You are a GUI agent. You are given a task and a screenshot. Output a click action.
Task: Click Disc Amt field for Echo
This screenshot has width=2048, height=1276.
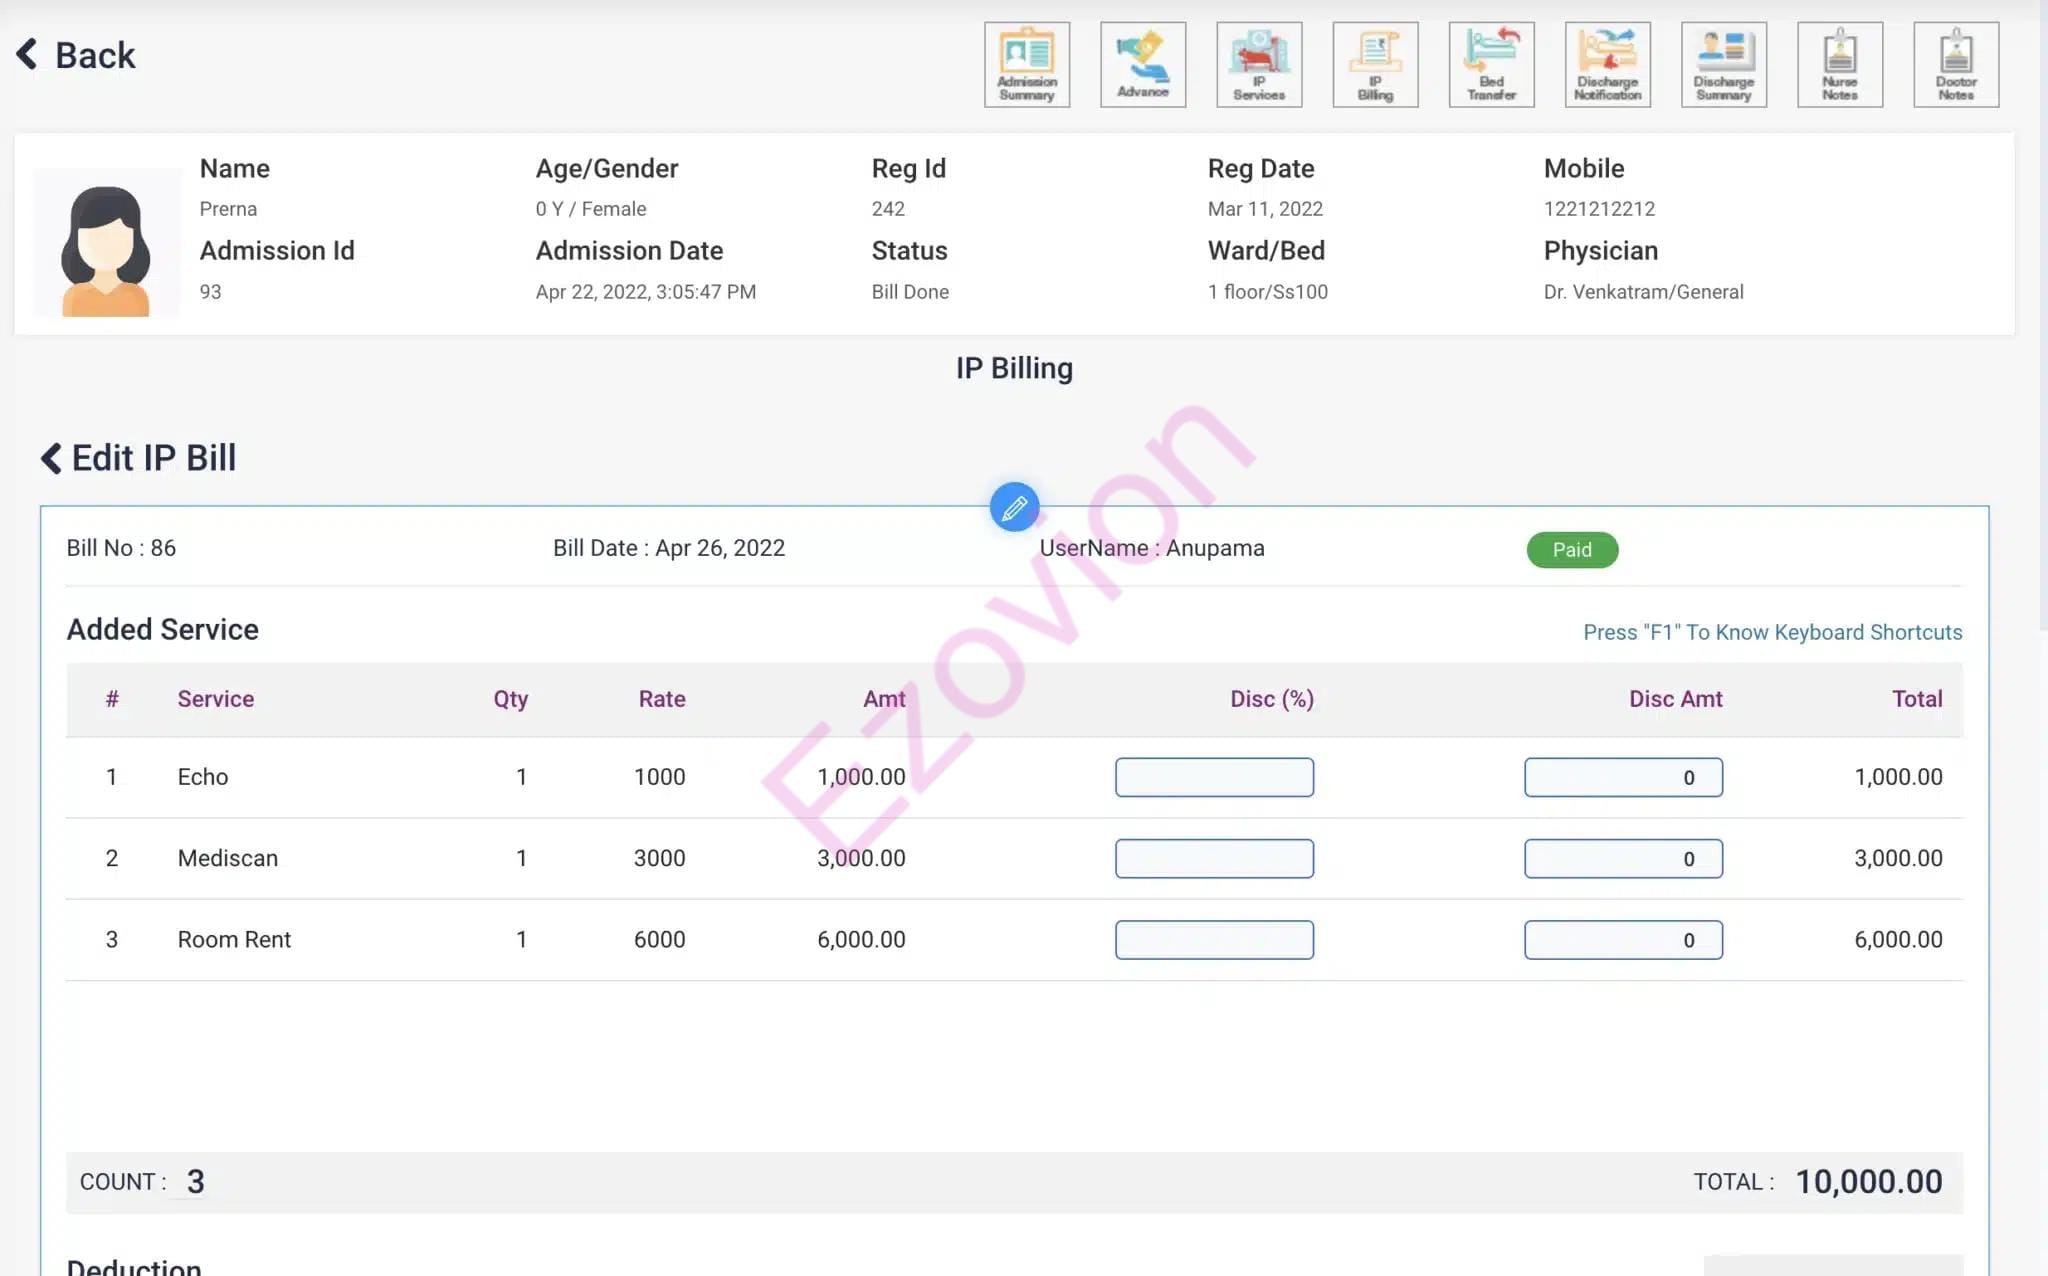(x=1622, y=777)
